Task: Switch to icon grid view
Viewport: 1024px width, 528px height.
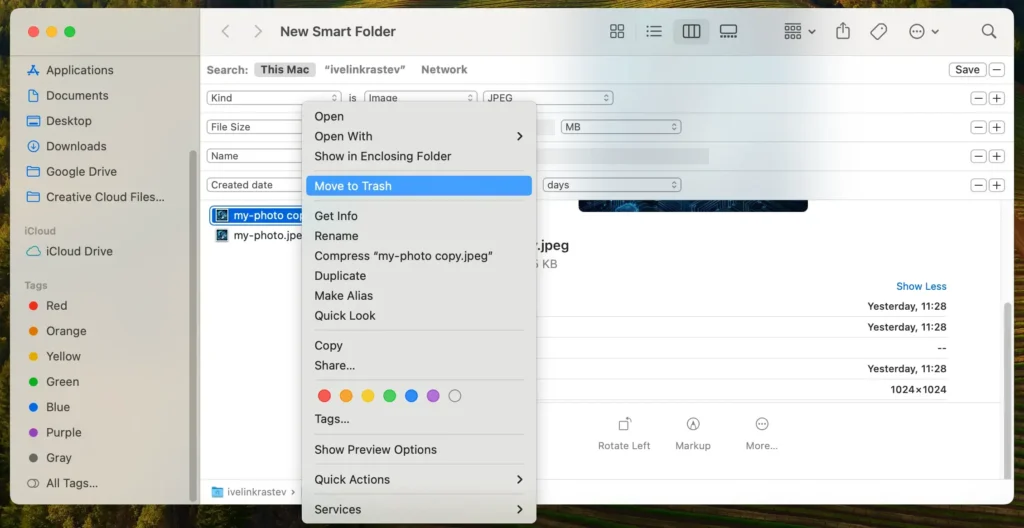Action: point(617,32)
